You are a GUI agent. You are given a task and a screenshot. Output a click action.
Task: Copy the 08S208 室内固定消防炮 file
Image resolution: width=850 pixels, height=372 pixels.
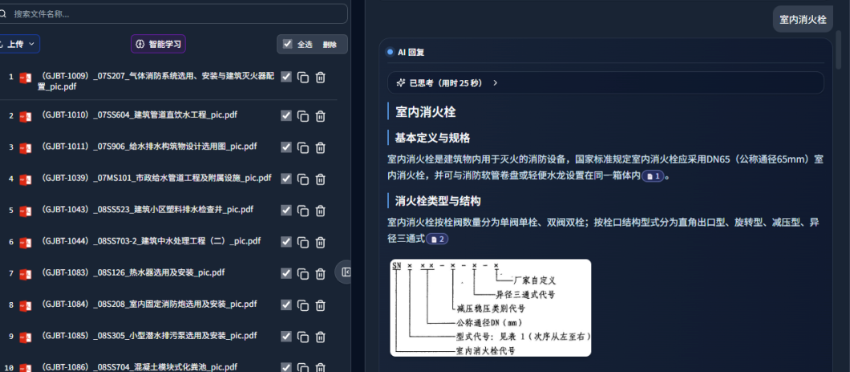tap(304, 305)
